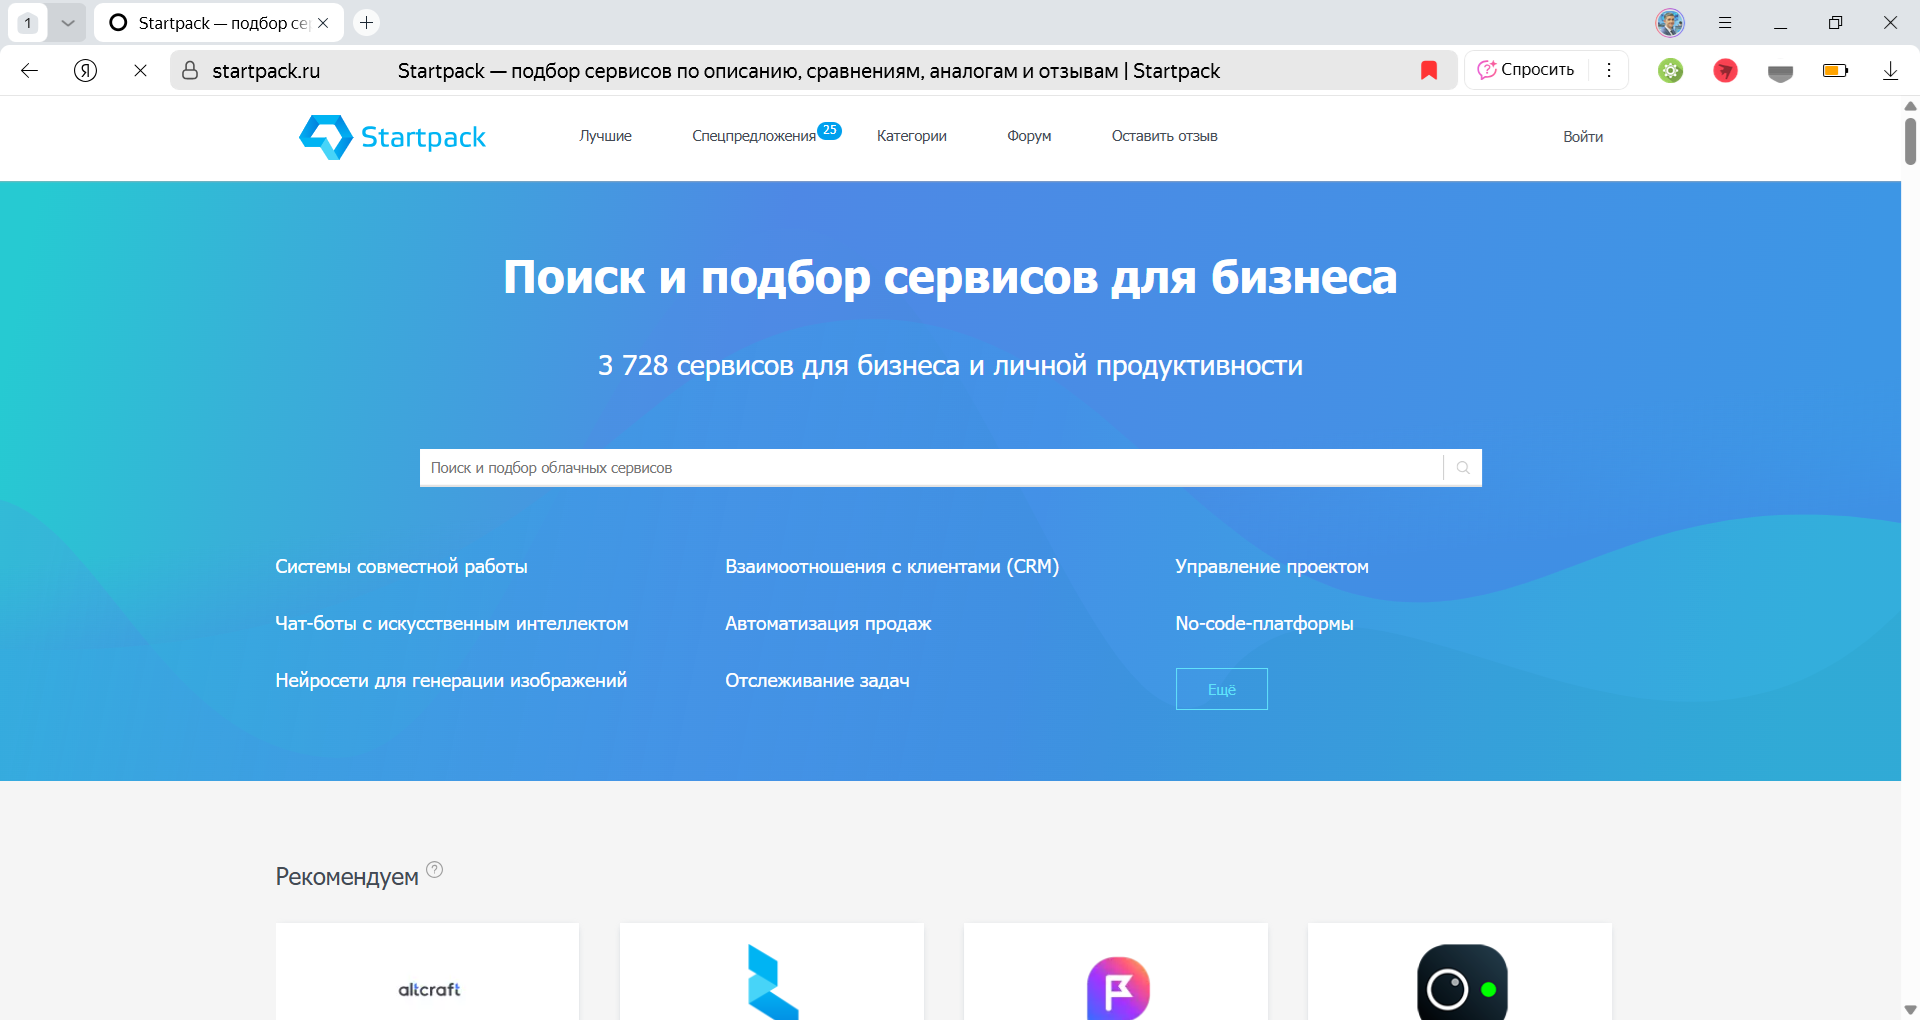The image size is (1920, 1020).
Task: Click the magnifier icon to start search
Action: tap(1462, 467)
